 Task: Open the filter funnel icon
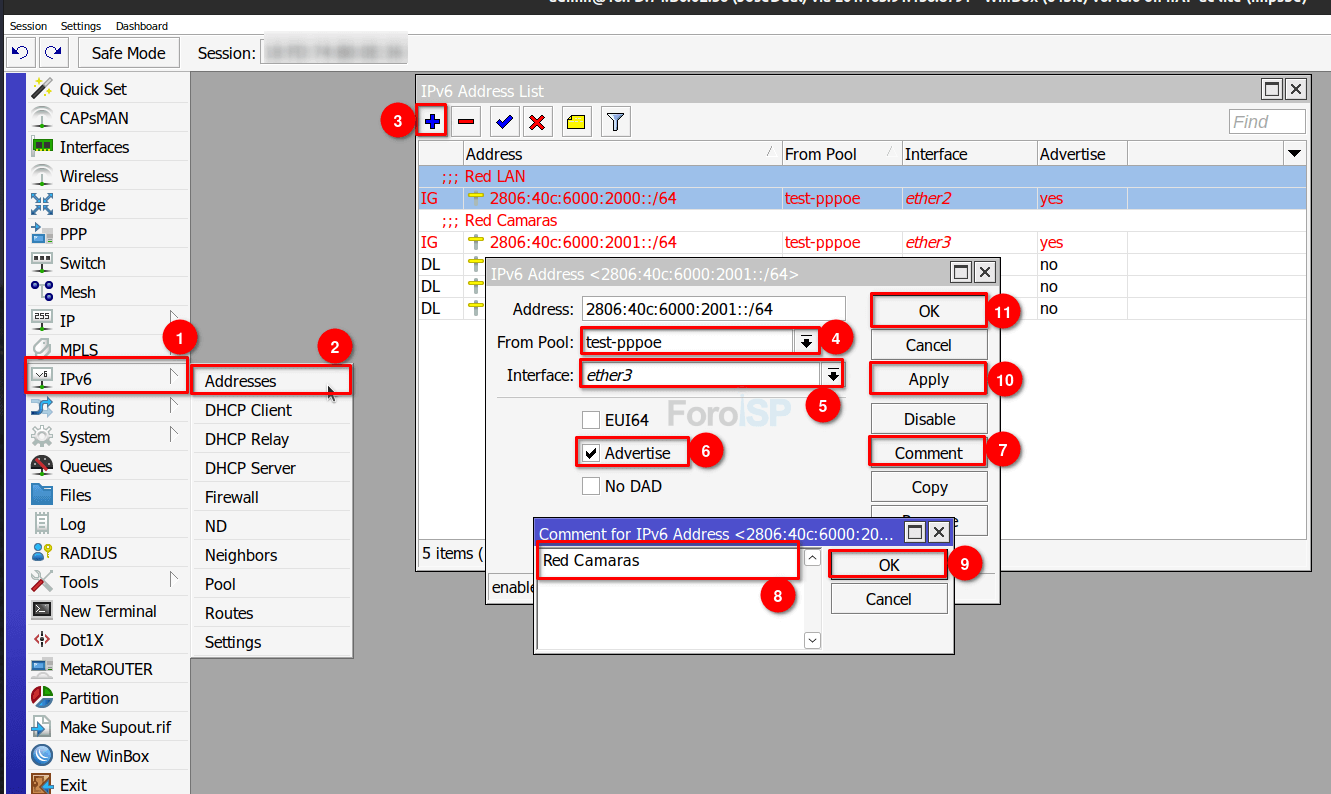click(616, 122)
